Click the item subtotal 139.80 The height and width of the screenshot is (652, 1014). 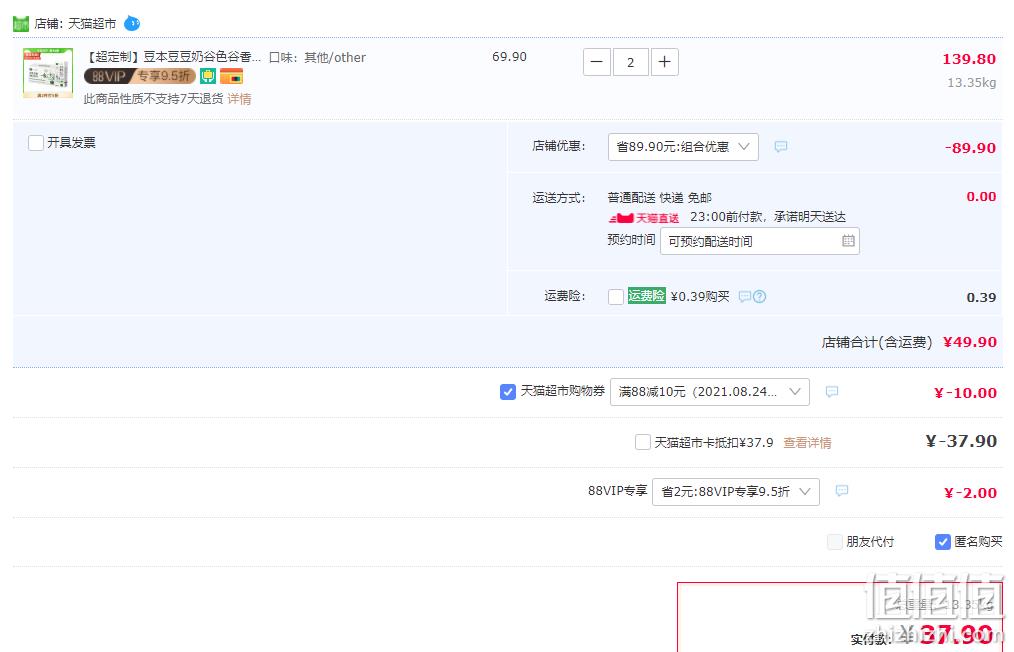pyautogui.click(x=969, y=59)
